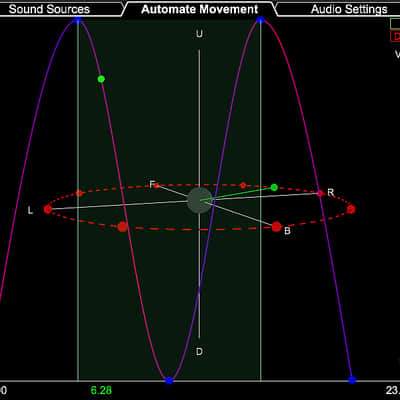Open the Audio Settings tab
Image resolution: width=400 pixels, height=400 pixels.
click(349, 9)
